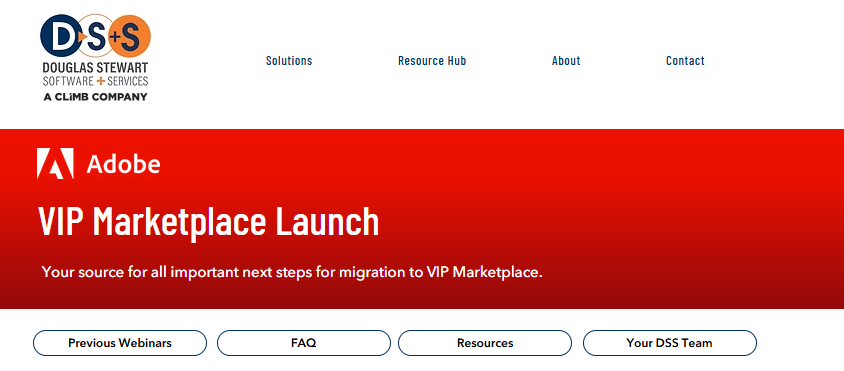Jump to the FAQ section
Viewport: 844px width, 371px height.
point(304,343)
